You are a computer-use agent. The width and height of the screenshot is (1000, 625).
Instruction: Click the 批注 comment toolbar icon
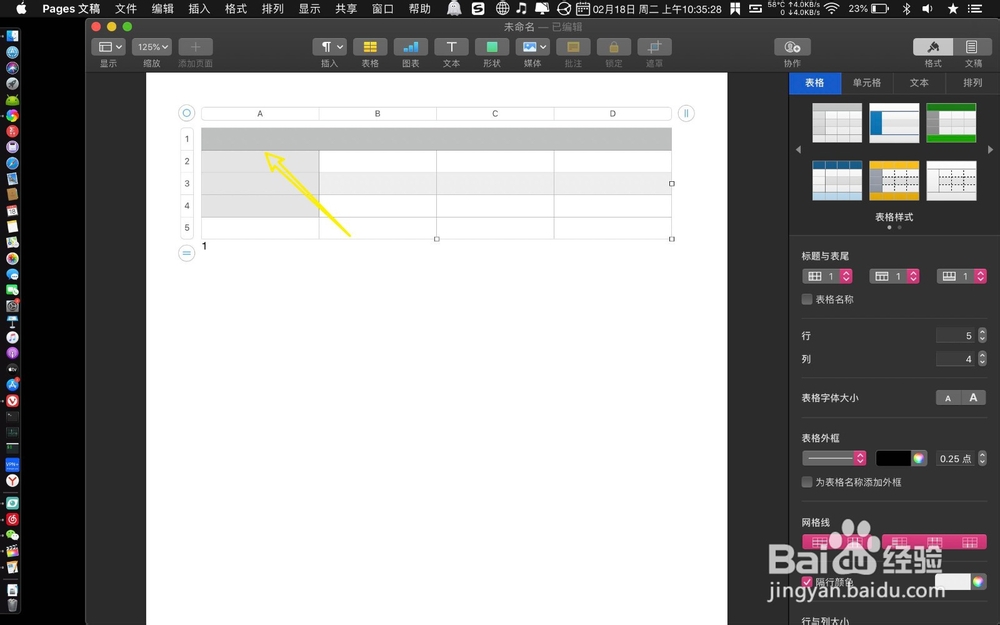click(573, 47)
